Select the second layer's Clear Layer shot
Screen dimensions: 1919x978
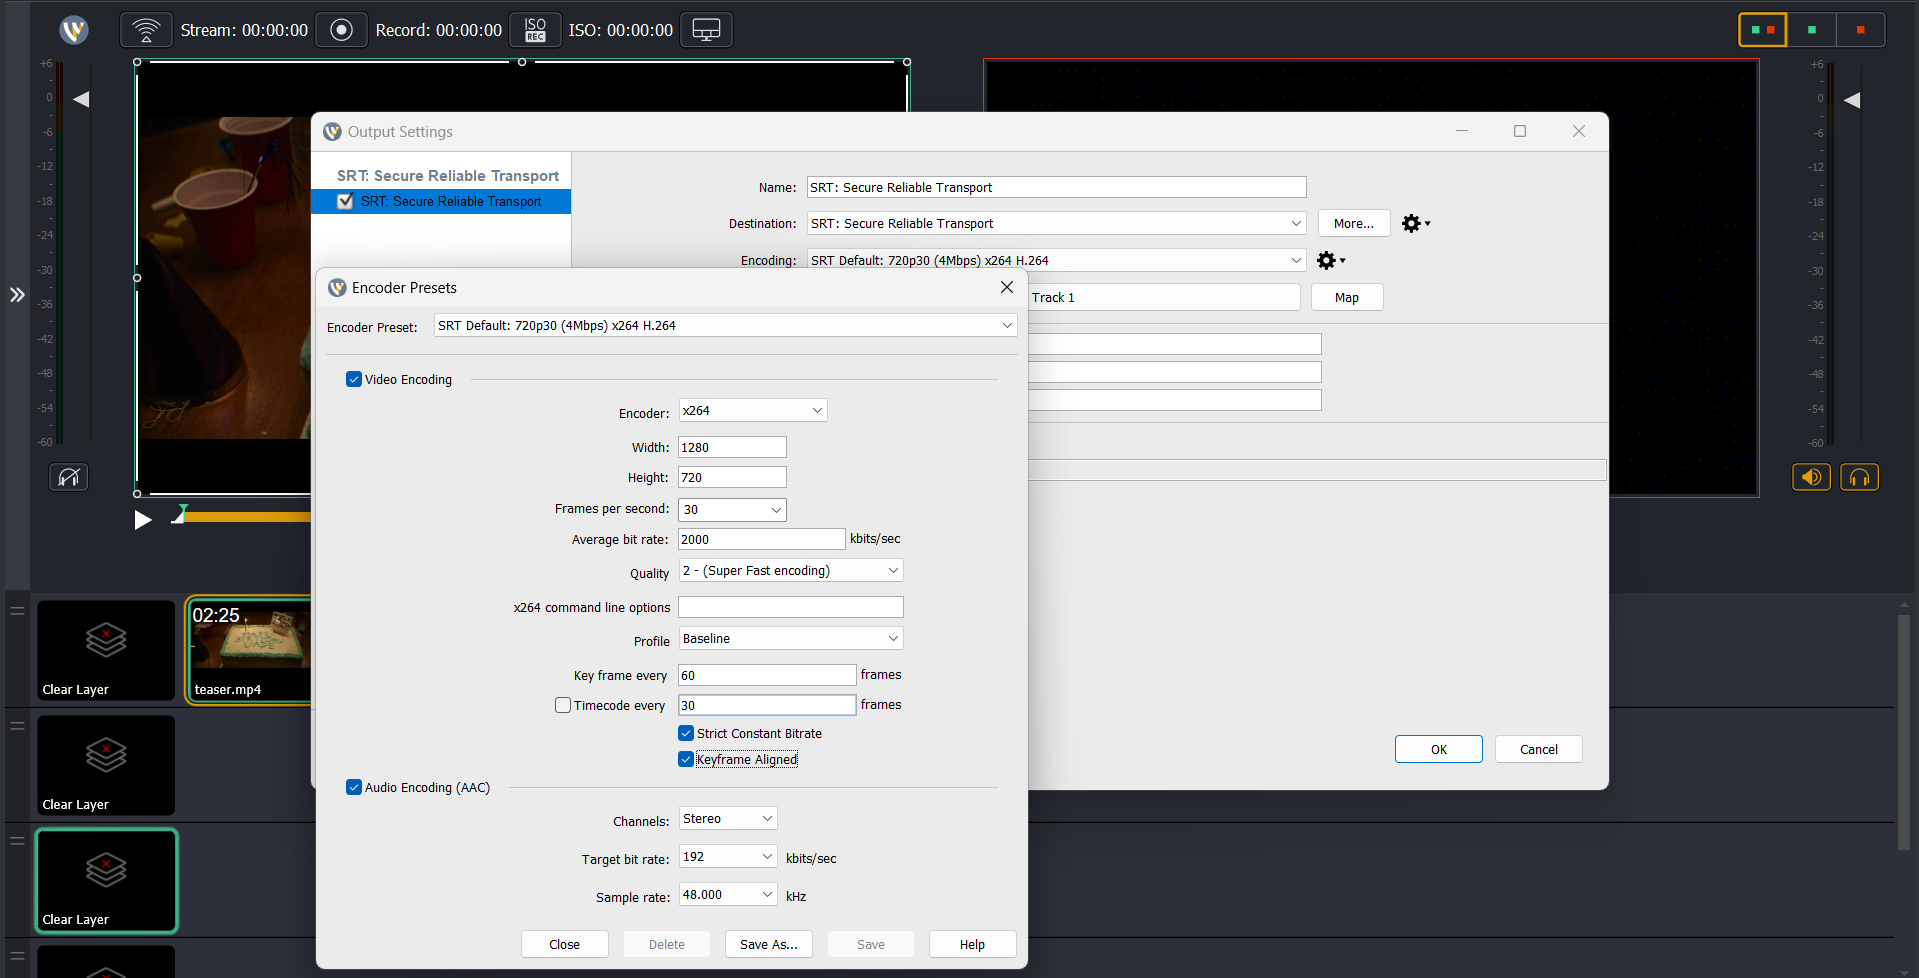click(106, 765)
